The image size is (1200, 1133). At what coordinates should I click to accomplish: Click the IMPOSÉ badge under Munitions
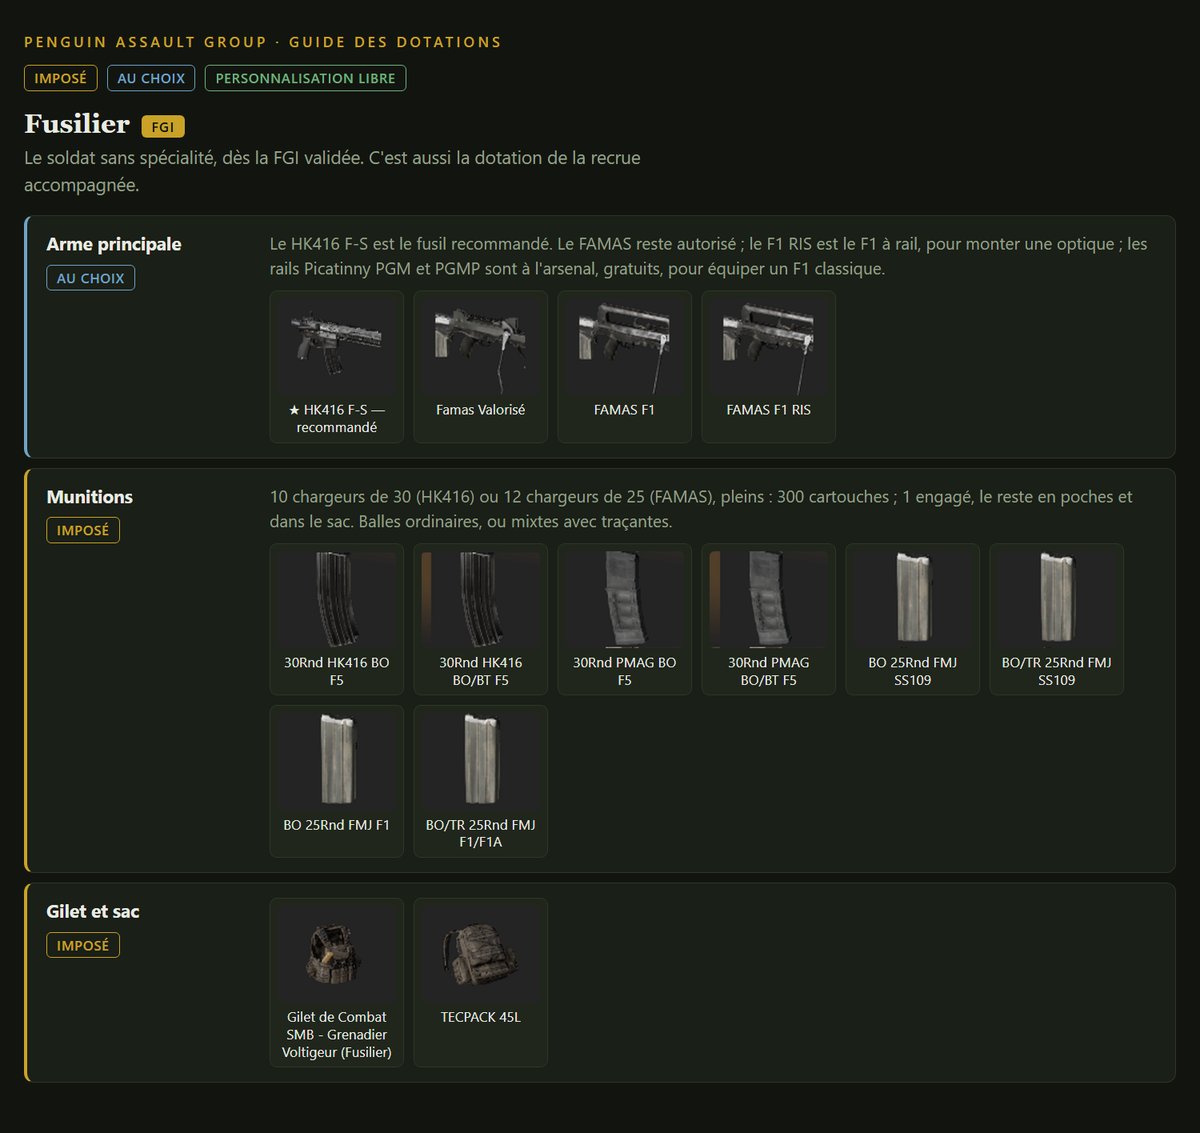coord(83,530)
